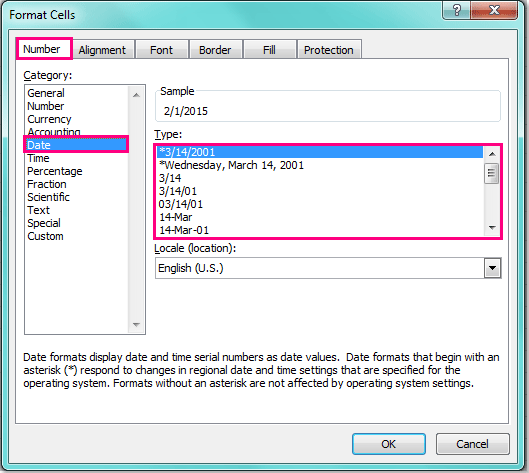Select the Fill tab
Image resolution: width=529 pixels, height=473 pixels.
[269, 50]
